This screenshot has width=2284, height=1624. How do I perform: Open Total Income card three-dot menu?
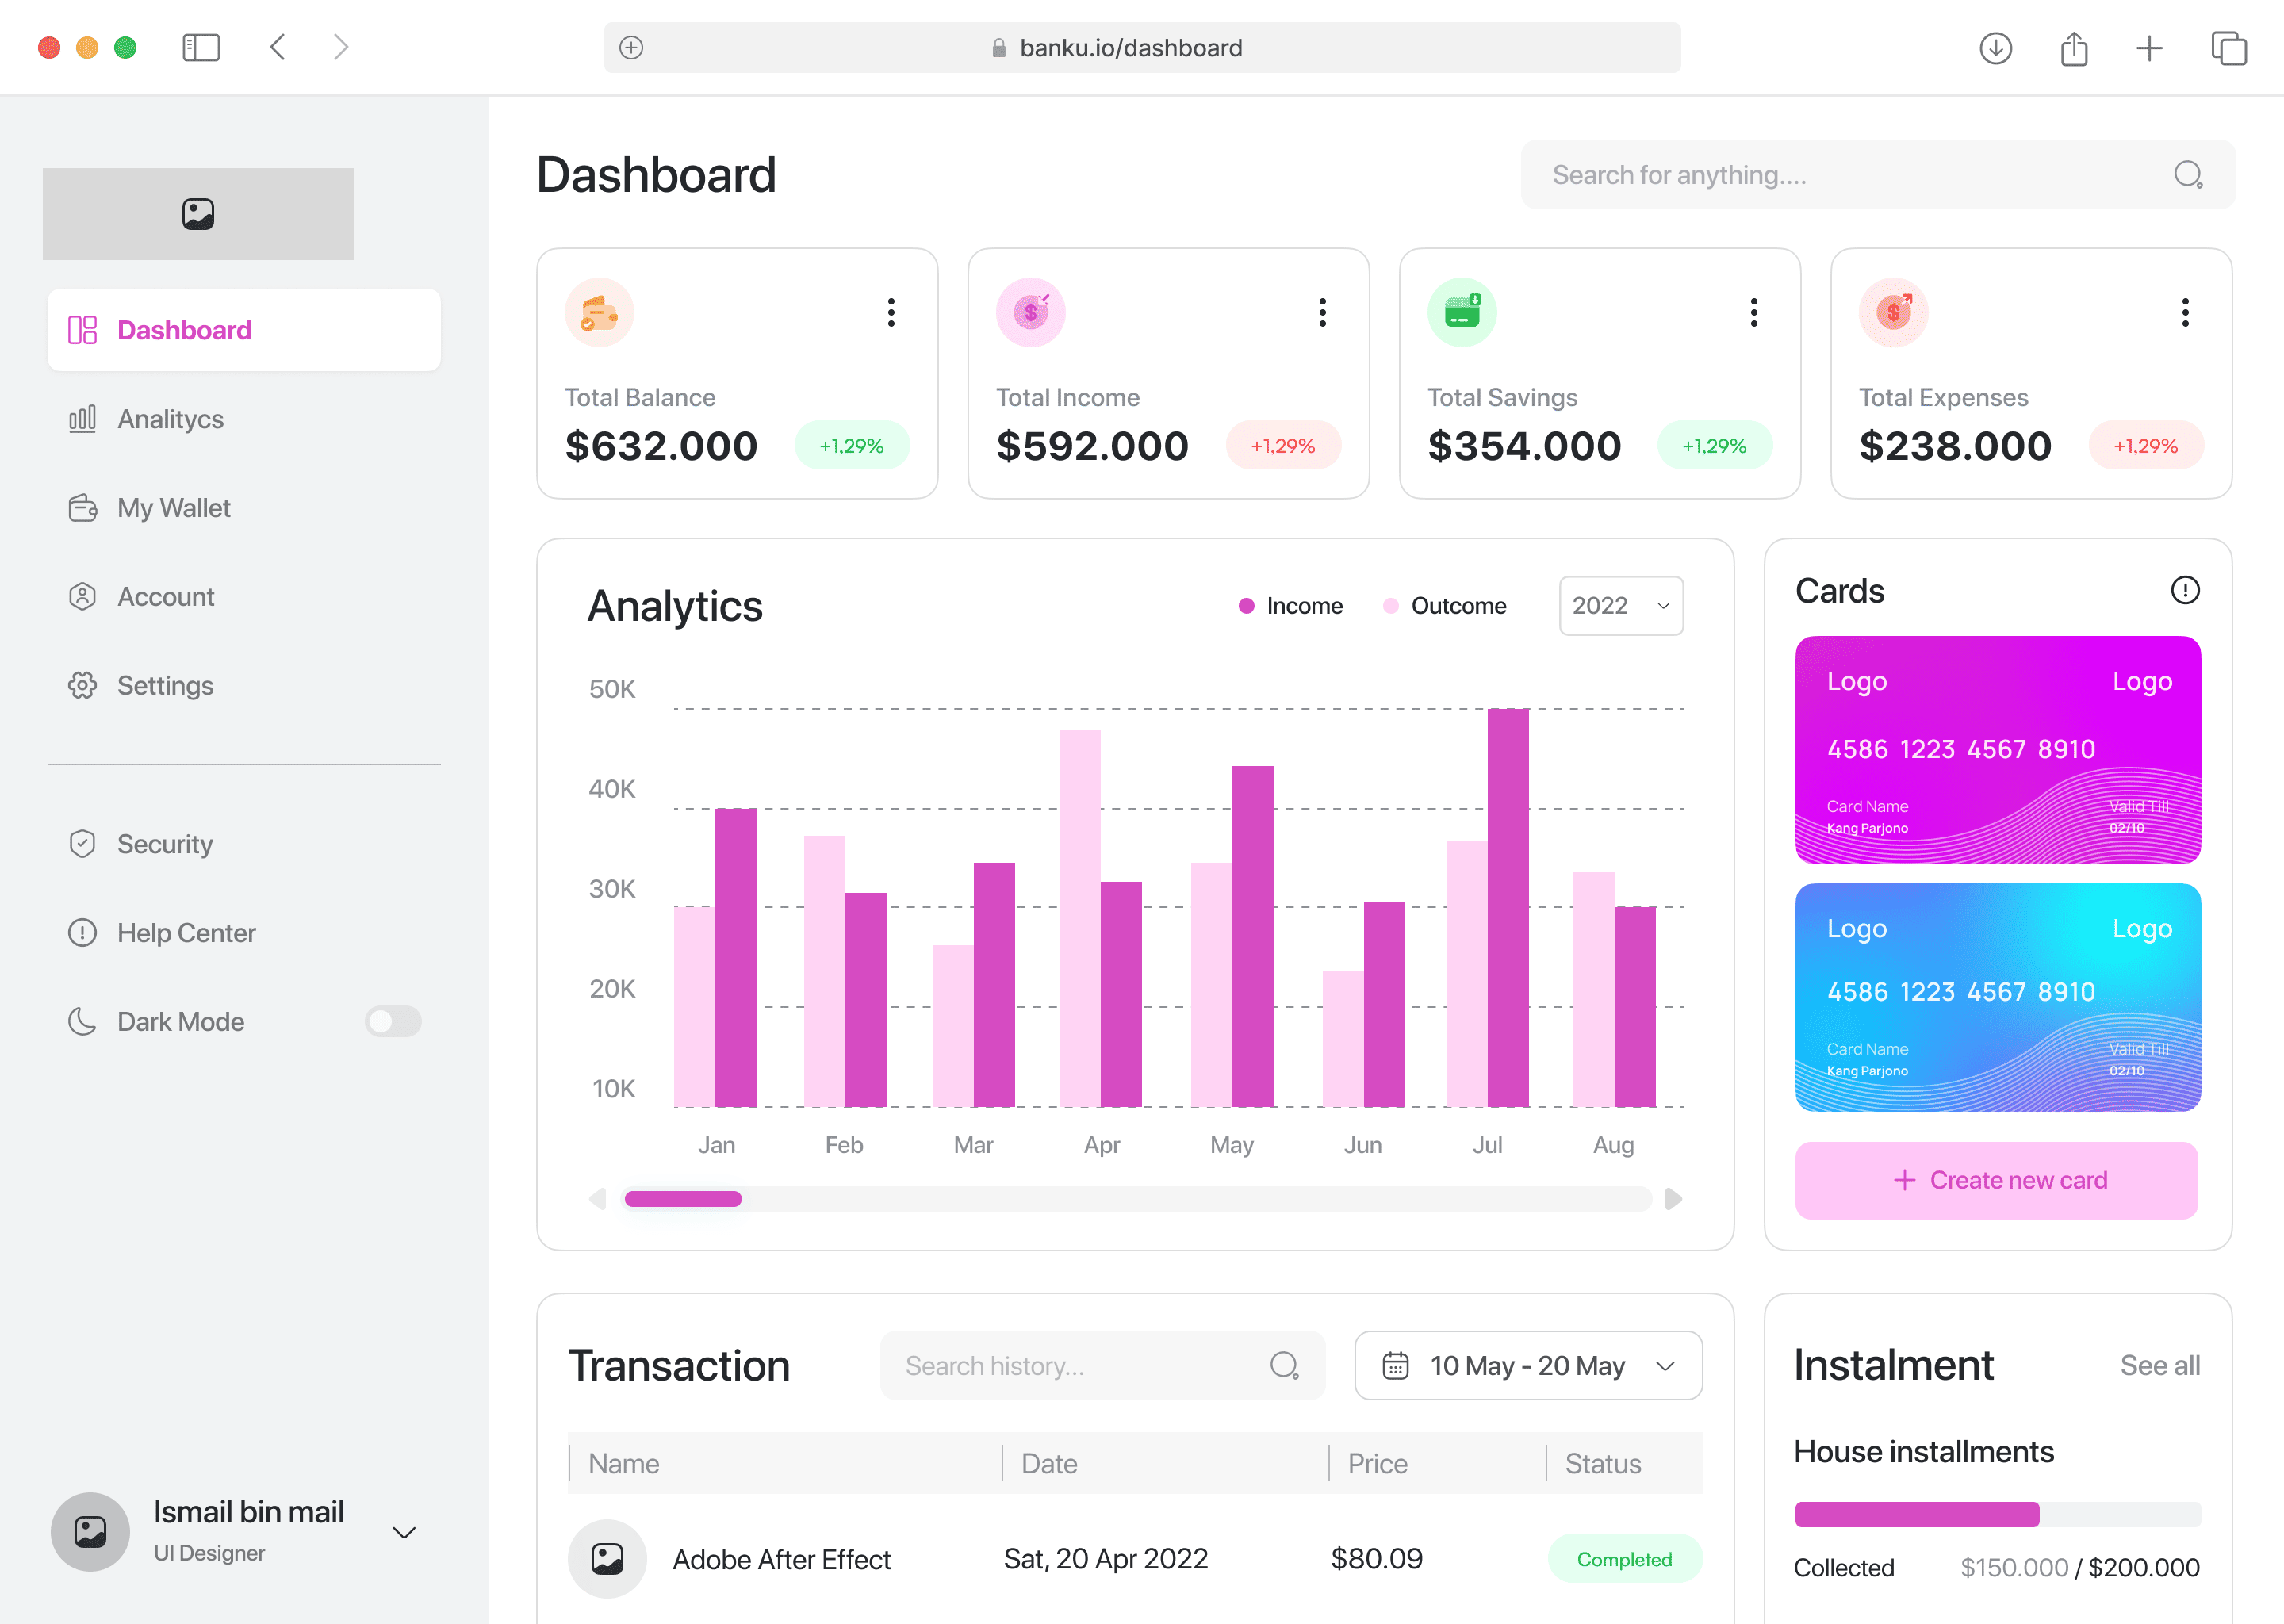point(1322,313)
